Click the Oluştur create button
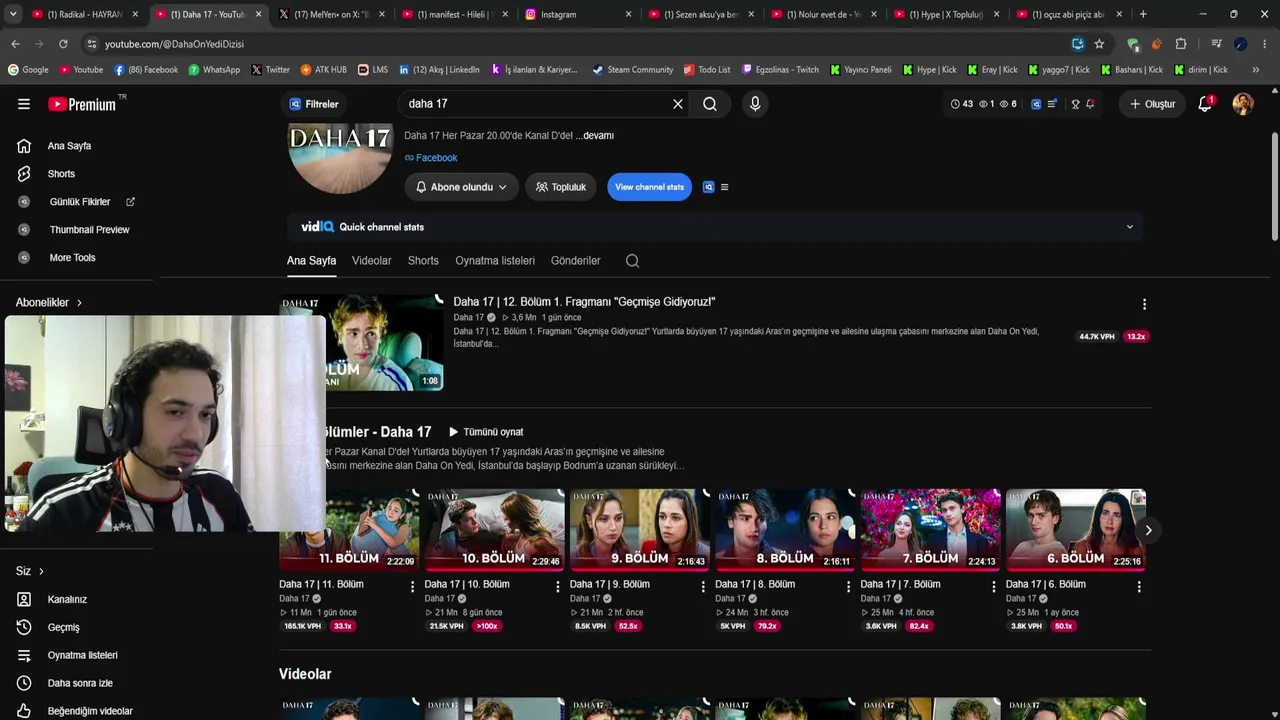1280x720 pixels. 1153,104
